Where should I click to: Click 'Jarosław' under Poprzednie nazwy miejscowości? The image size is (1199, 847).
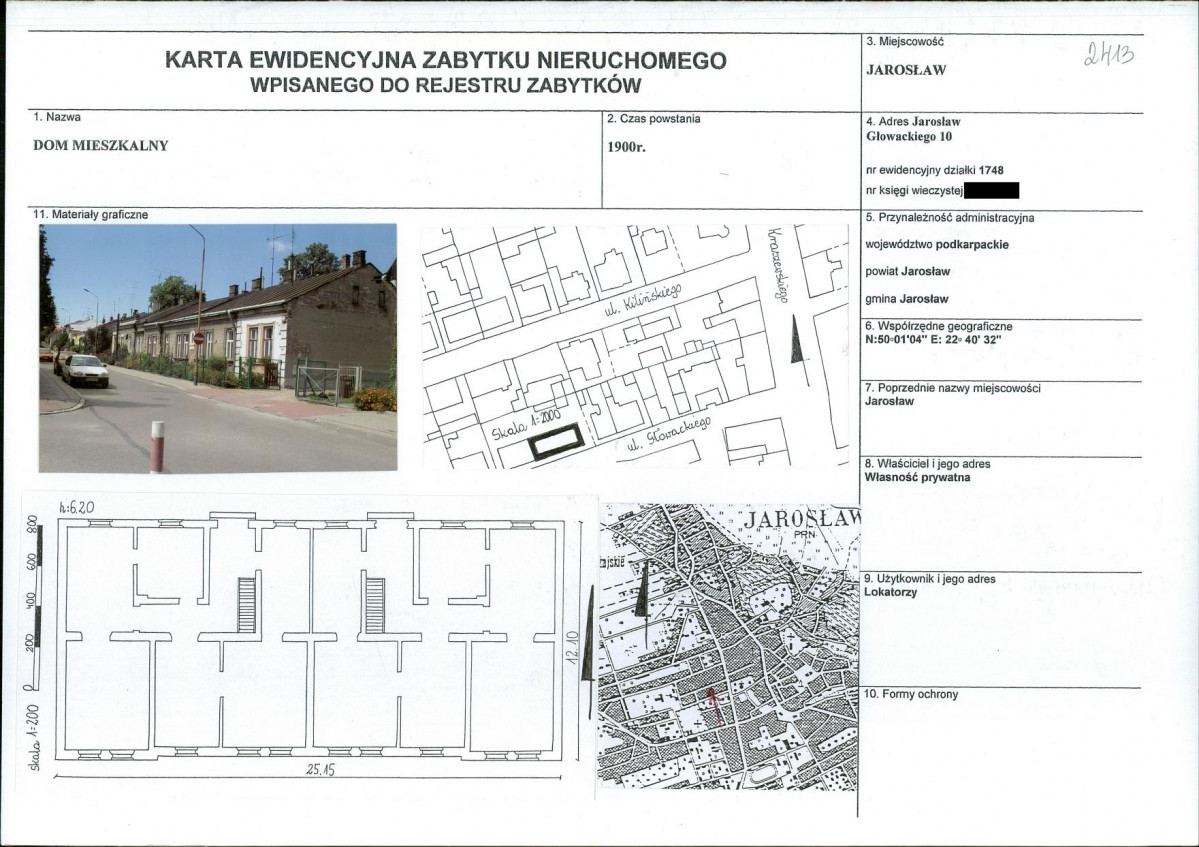(889, 401)
